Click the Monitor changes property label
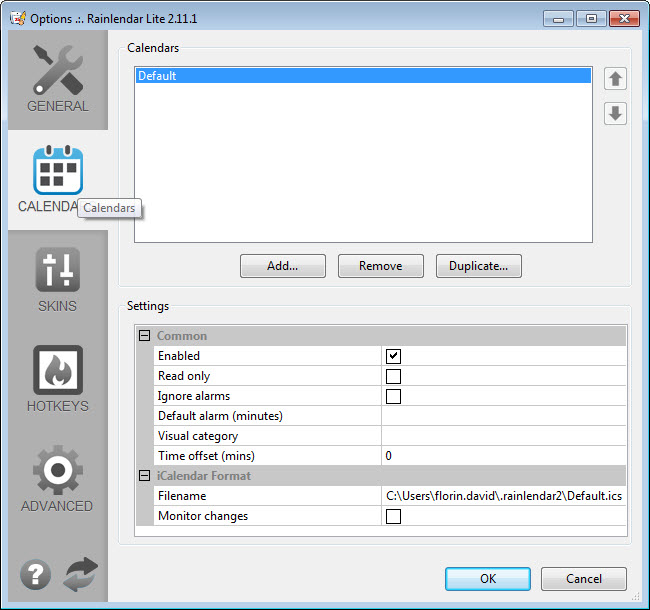Viewport: 650px width, 610px height. [203, 516]
